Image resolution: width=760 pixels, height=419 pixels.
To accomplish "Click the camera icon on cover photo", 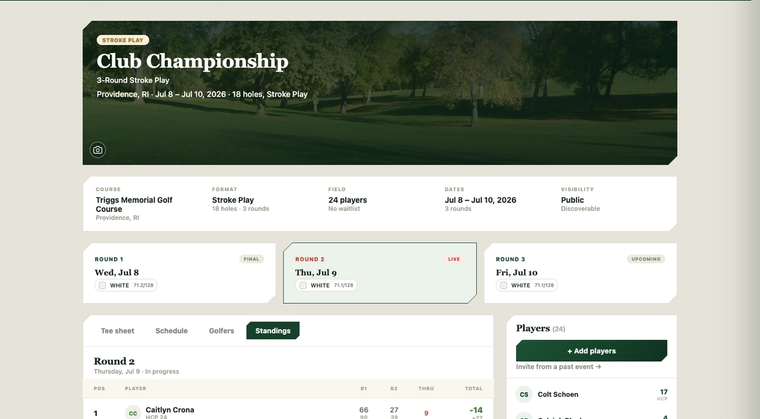I will pyautogui.click(x=97, y=150).
